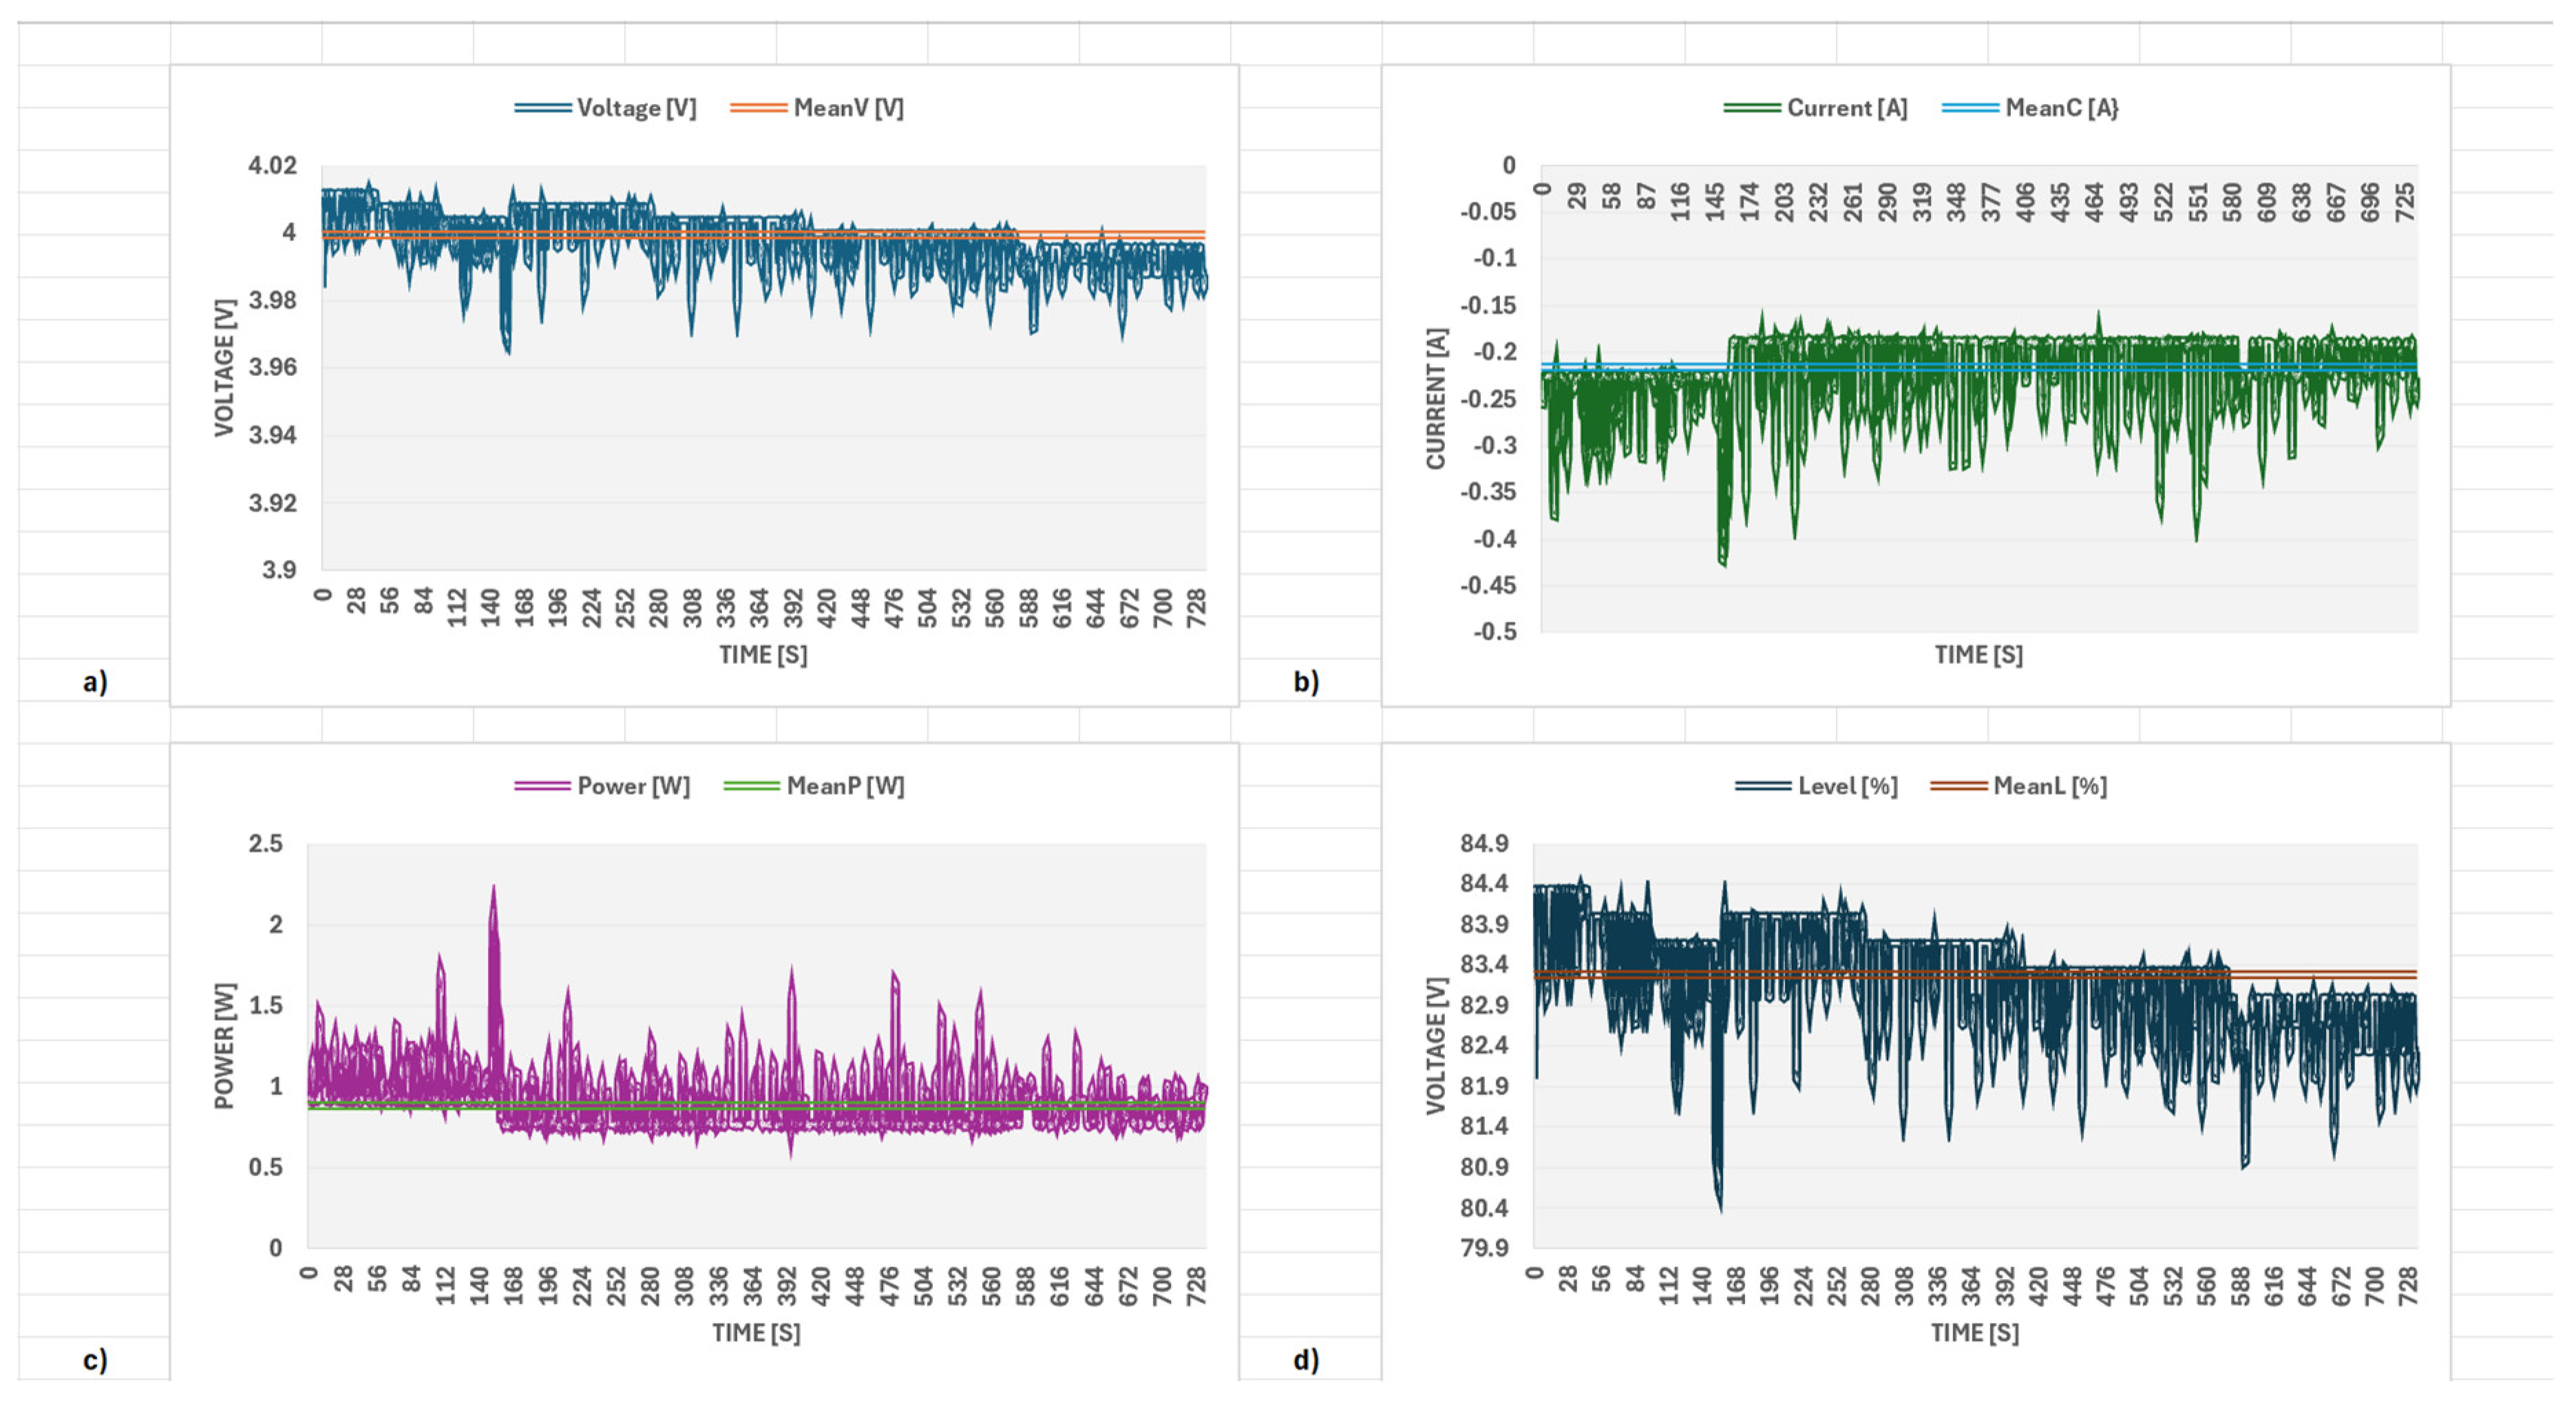2576x1402 pixels.
Task: Click the 84.9 label on level chart axis
Action: 1484,844
